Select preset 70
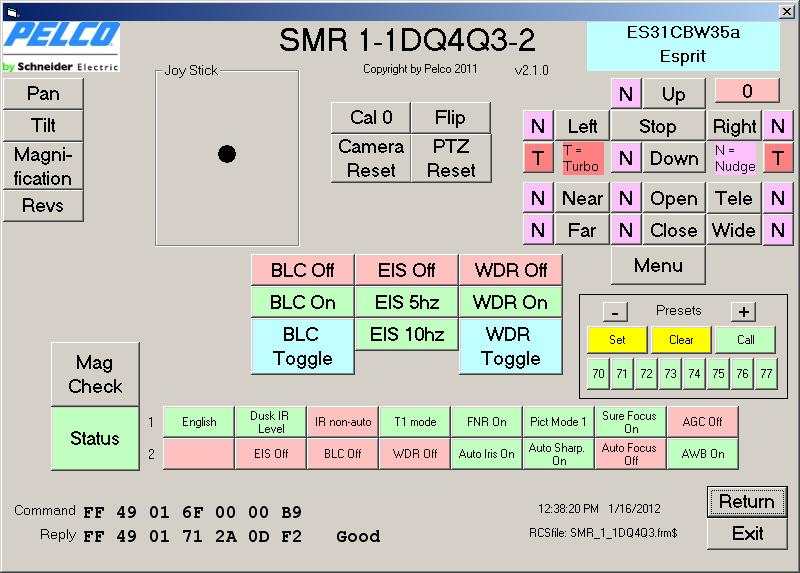Screen dimensions: 800x573 pyautogui.click(x=598, y=374)
